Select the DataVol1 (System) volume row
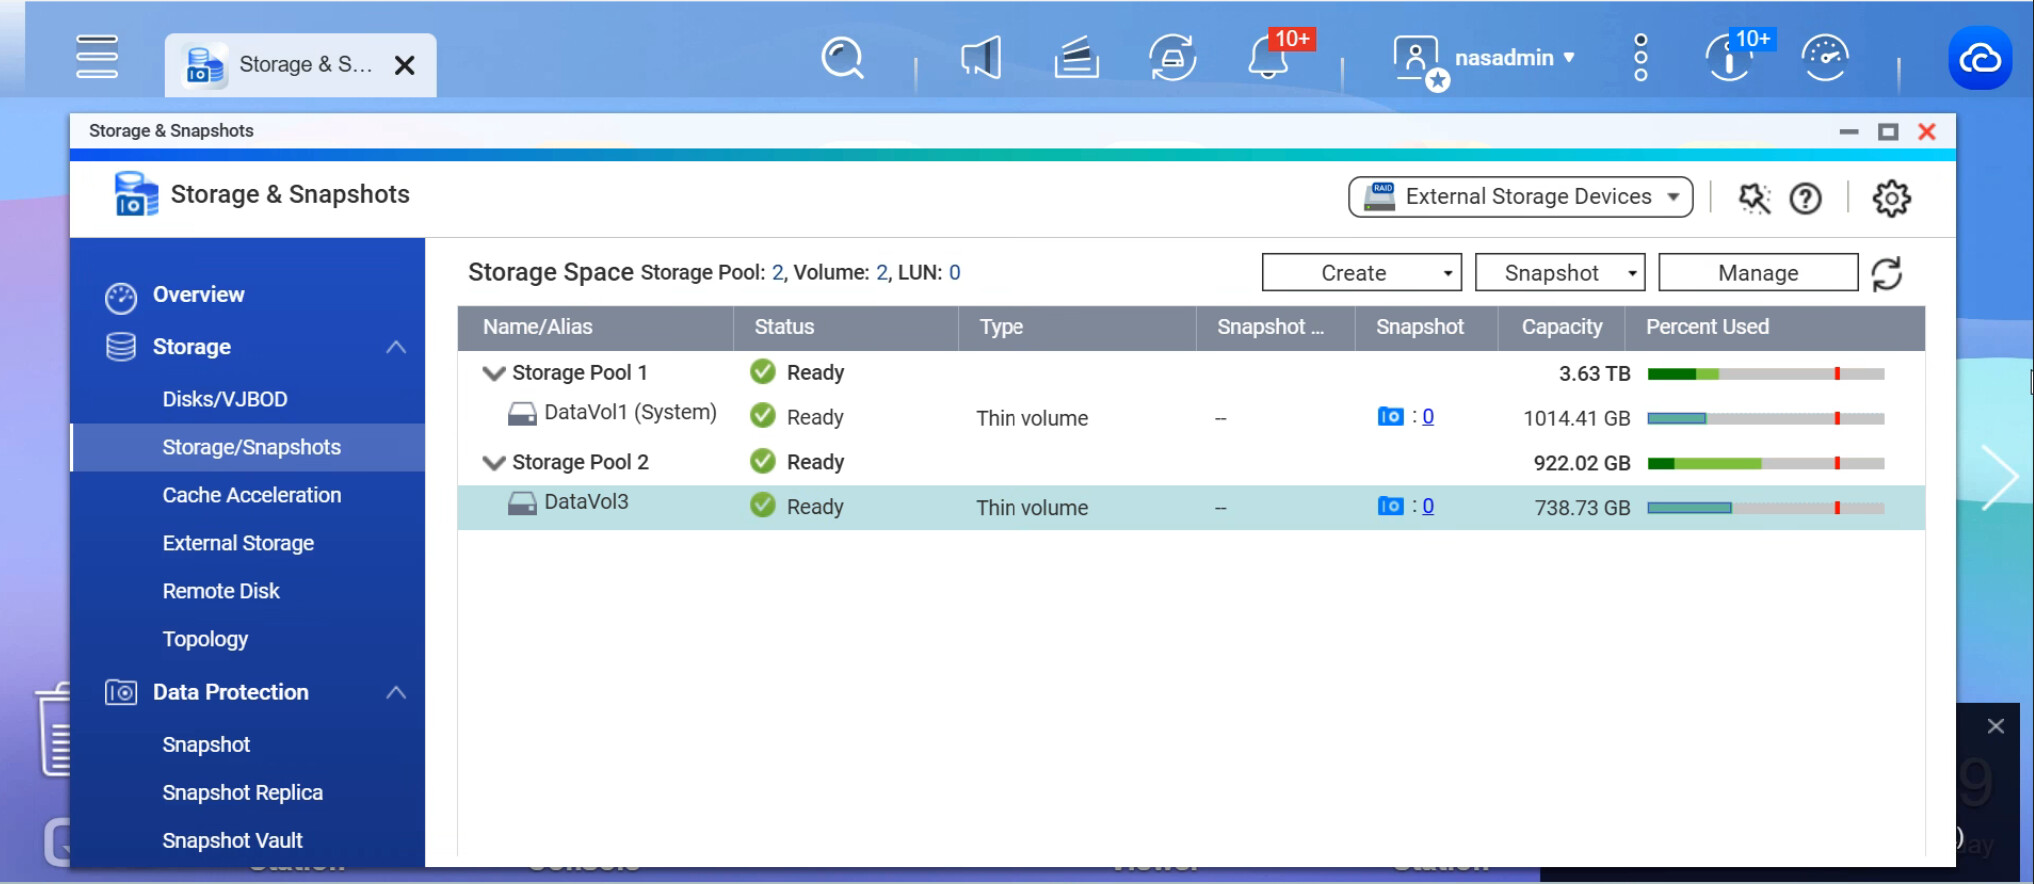The width and height of the screenshot is (2034, 884). [630, 413]
